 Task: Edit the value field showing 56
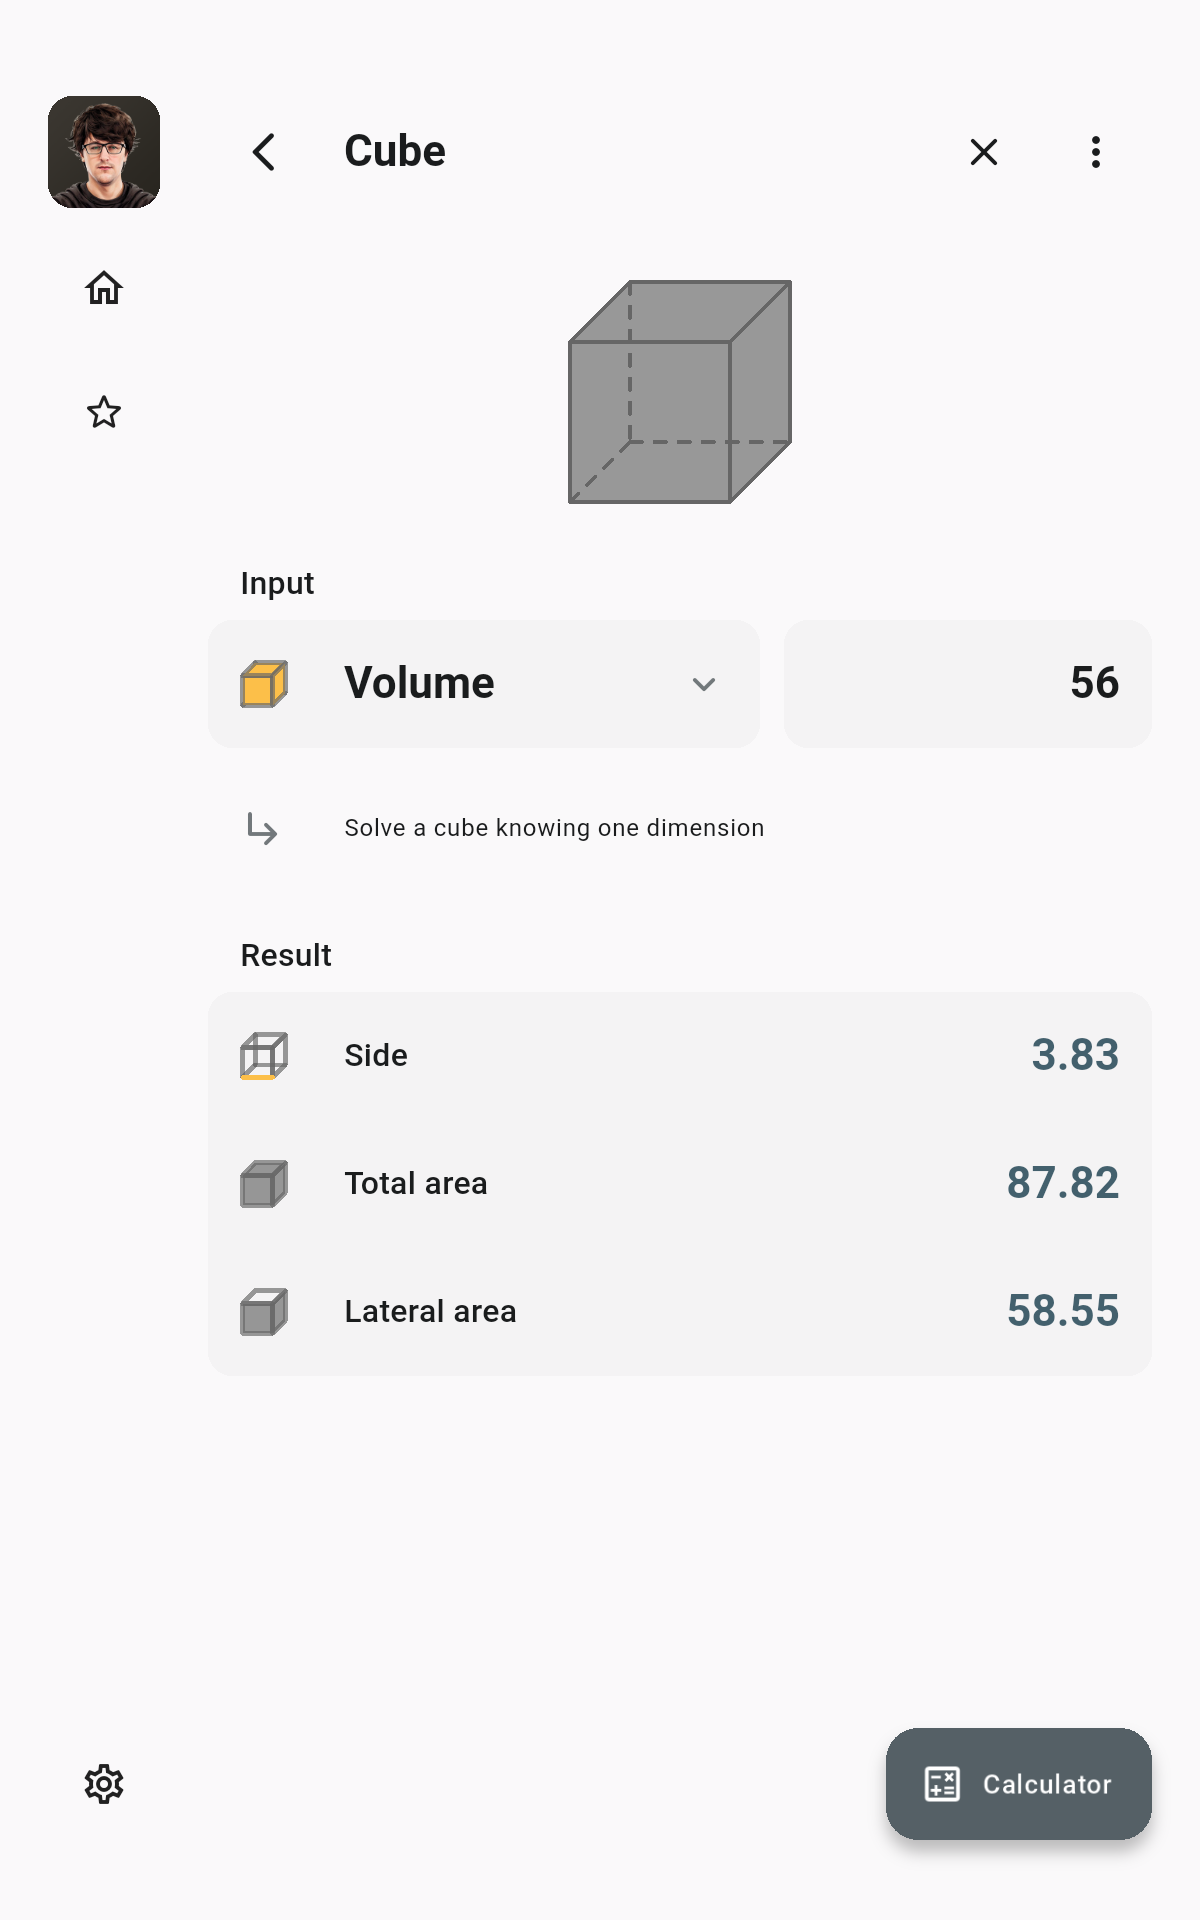click(968, 684)
